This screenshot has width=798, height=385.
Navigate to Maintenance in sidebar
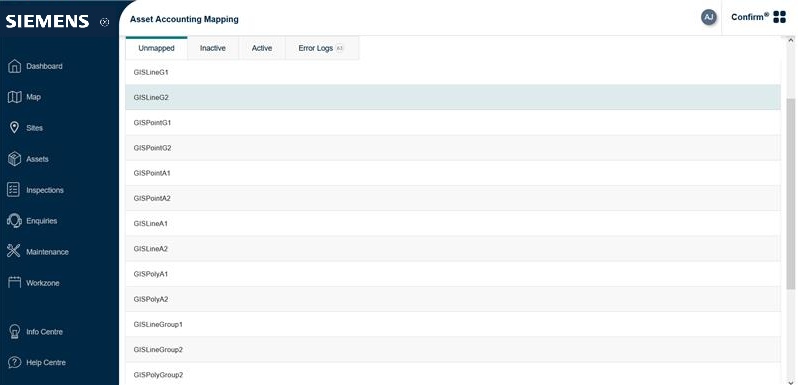[x=47, y=252]
